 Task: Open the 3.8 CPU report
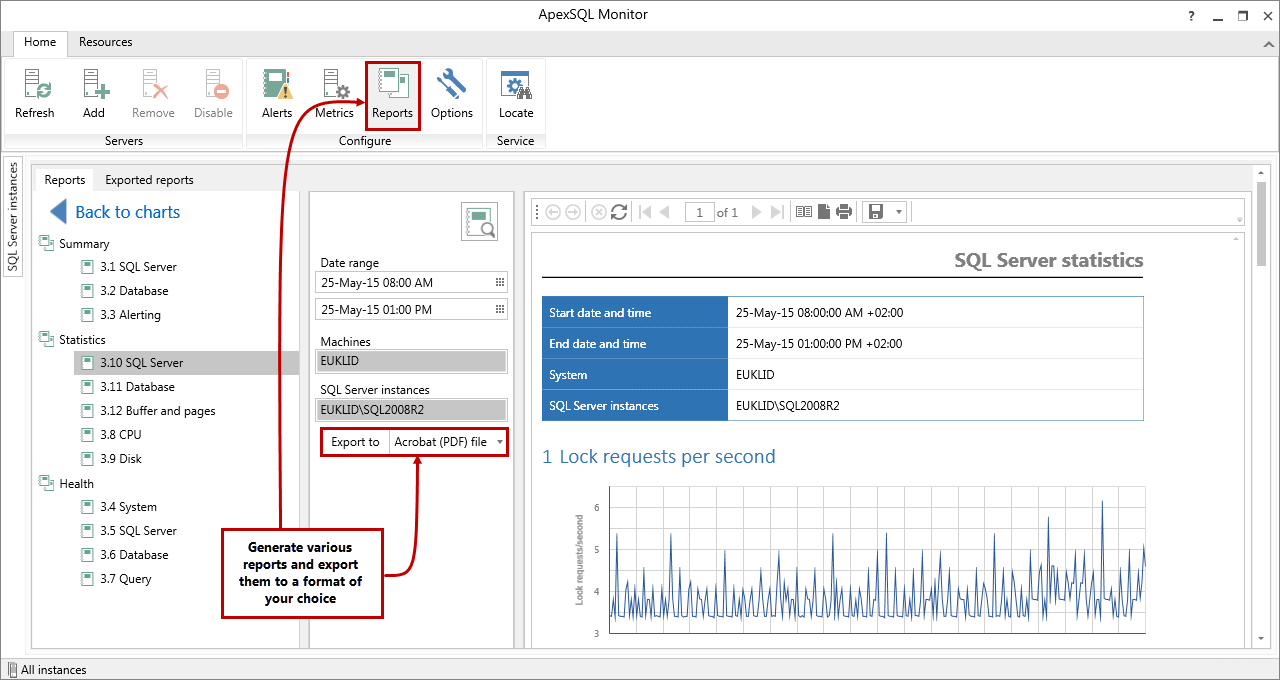coord(120,435)
